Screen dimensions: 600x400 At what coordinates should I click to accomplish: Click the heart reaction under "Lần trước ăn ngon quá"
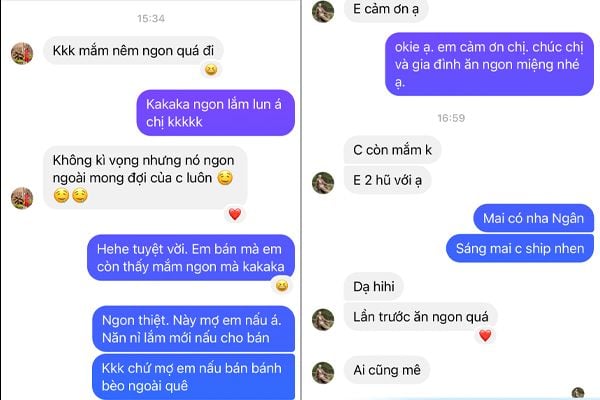pos(485,336)
